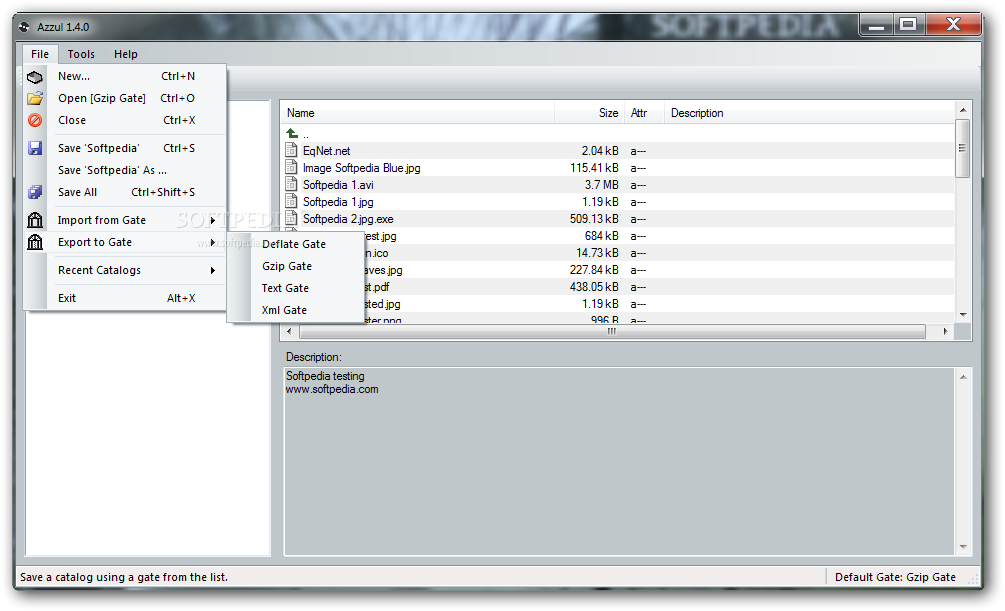
Task: Click the file list vertical scrollbar thumb
Action: 962,148
